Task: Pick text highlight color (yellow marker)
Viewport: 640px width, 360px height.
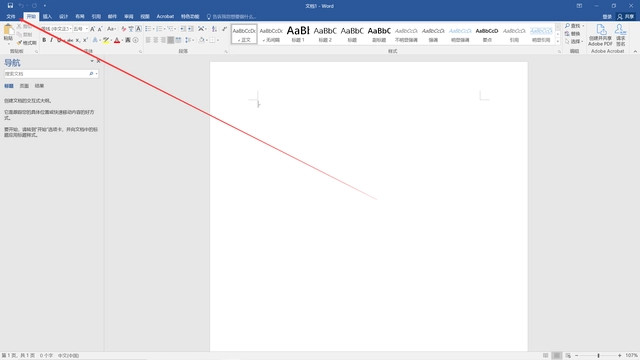Action: 105,40
